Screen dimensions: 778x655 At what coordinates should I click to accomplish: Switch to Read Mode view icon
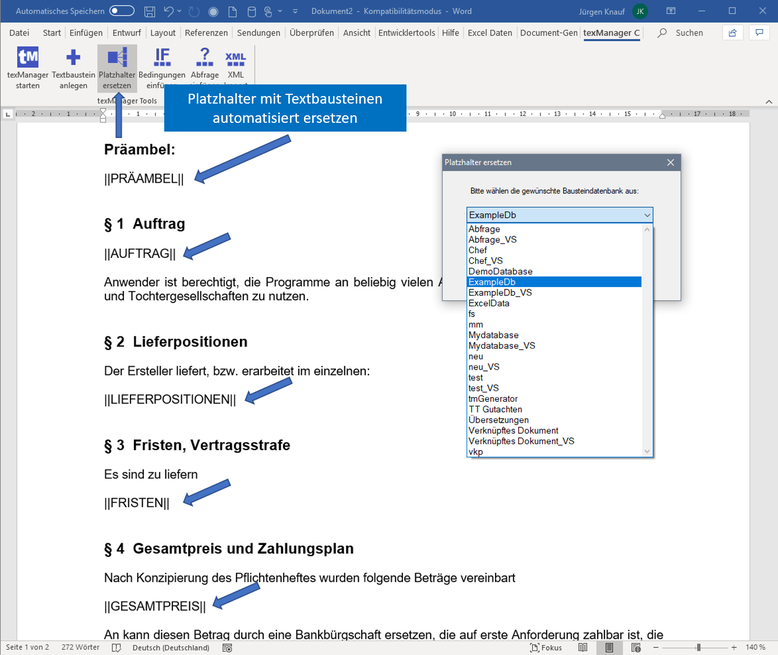[x=583, y=648]
